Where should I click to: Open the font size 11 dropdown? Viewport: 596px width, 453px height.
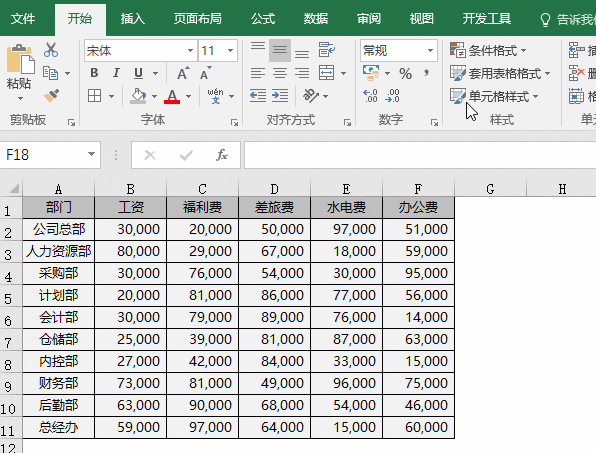230,50
